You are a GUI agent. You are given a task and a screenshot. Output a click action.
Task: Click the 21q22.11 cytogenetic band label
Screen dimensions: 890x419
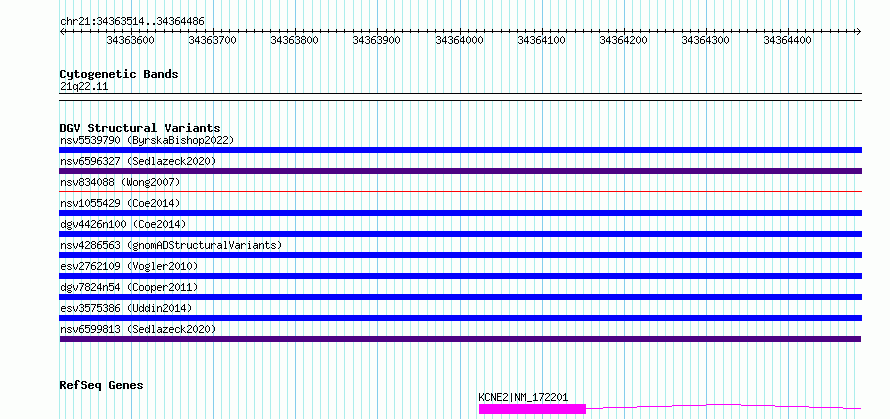83,86
